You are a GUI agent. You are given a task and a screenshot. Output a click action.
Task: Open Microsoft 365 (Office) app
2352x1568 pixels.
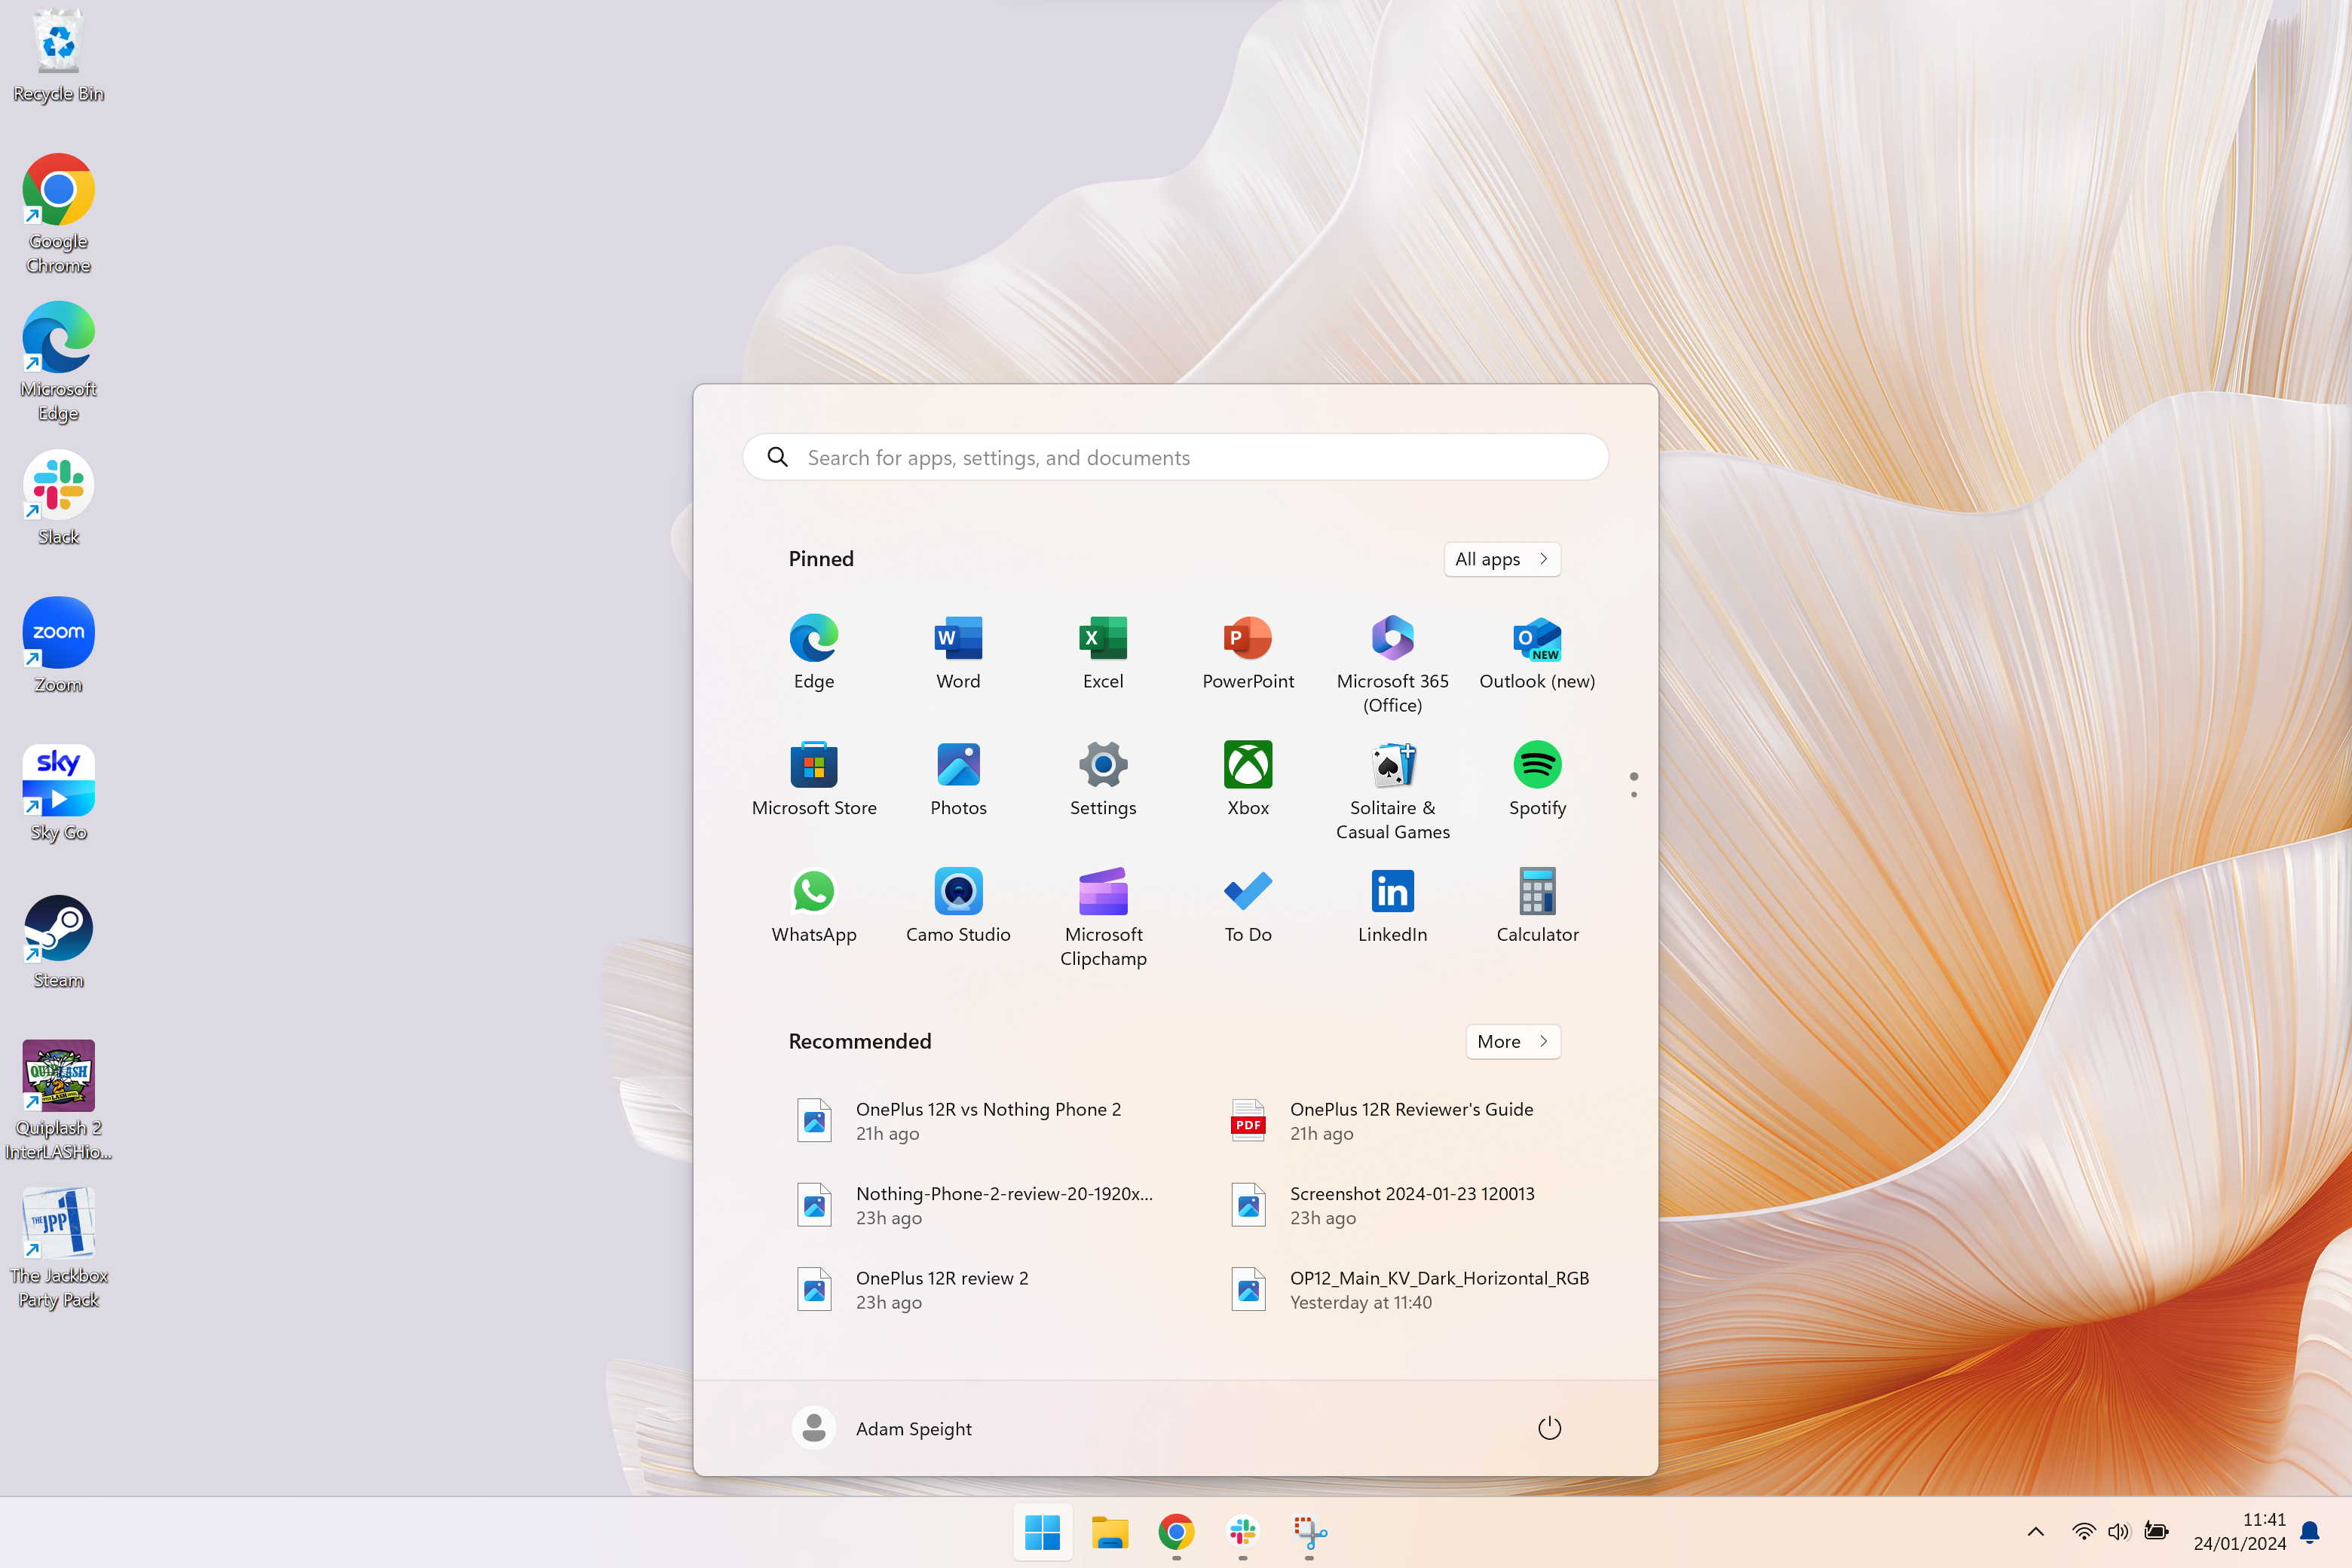1392,664
